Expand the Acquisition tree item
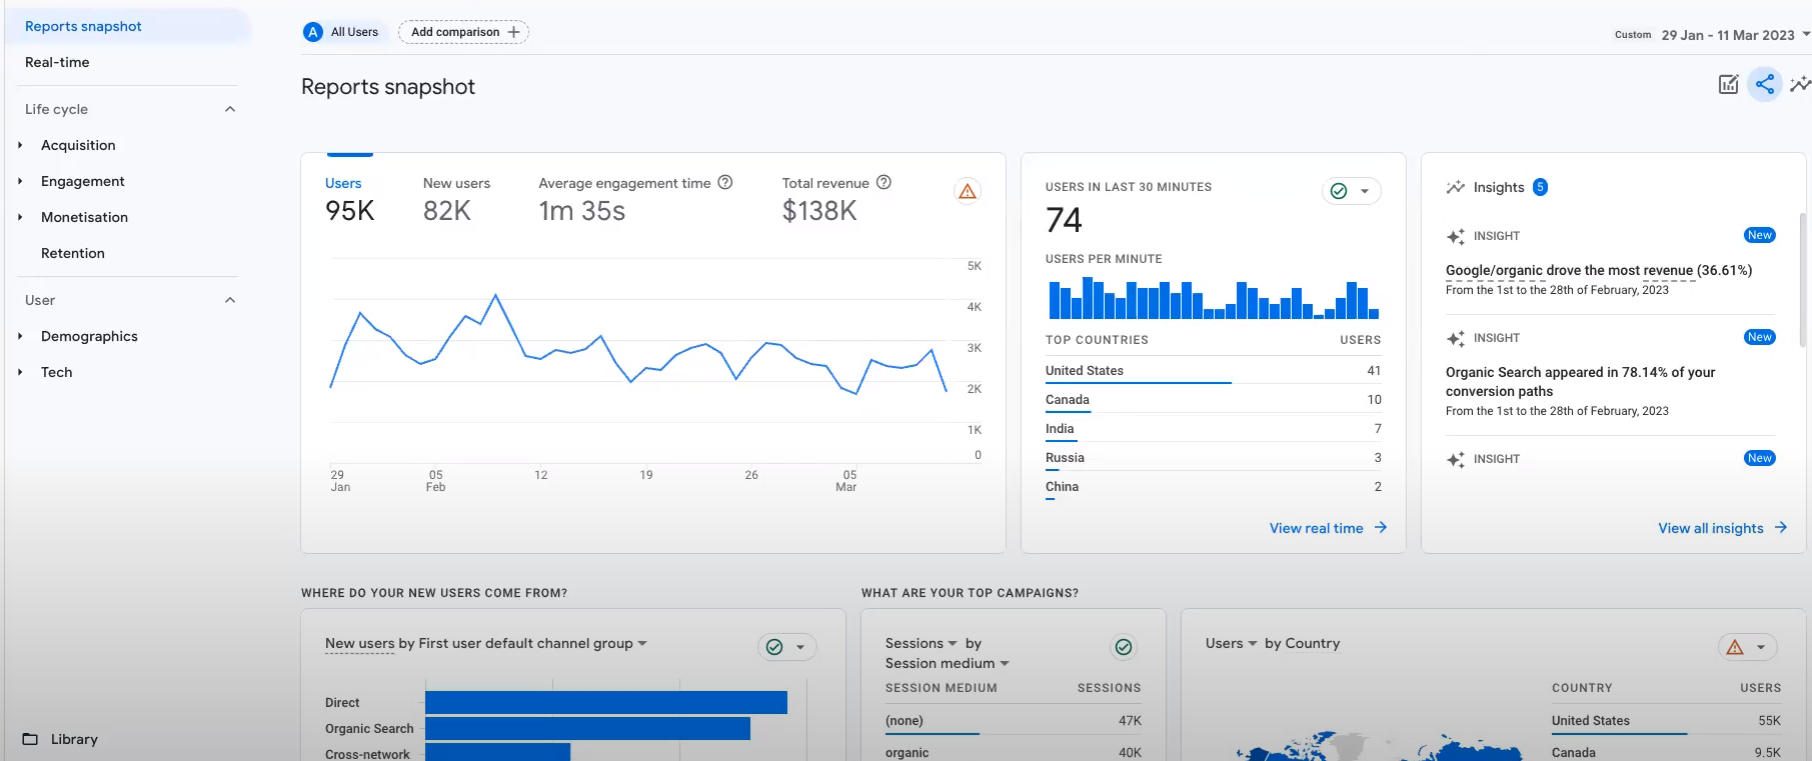 20,145
